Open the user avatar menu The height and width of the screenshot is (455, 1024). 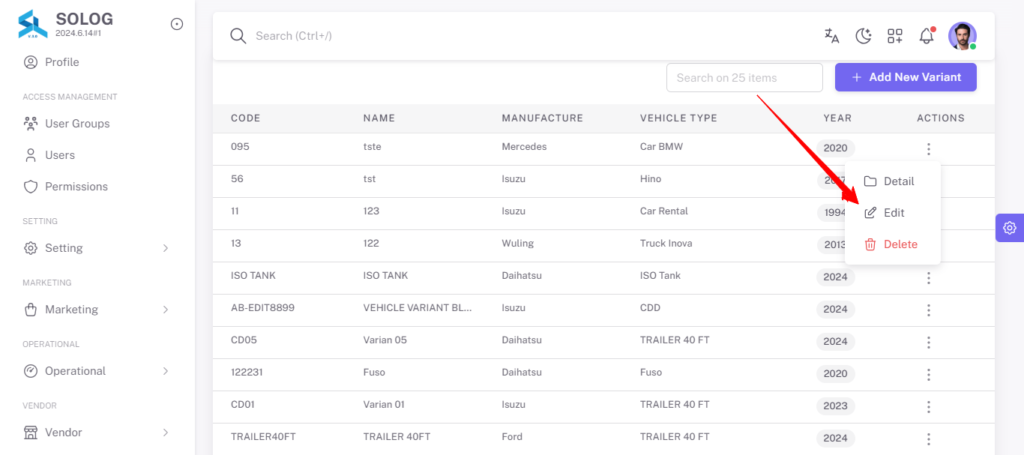click(962, 36)
